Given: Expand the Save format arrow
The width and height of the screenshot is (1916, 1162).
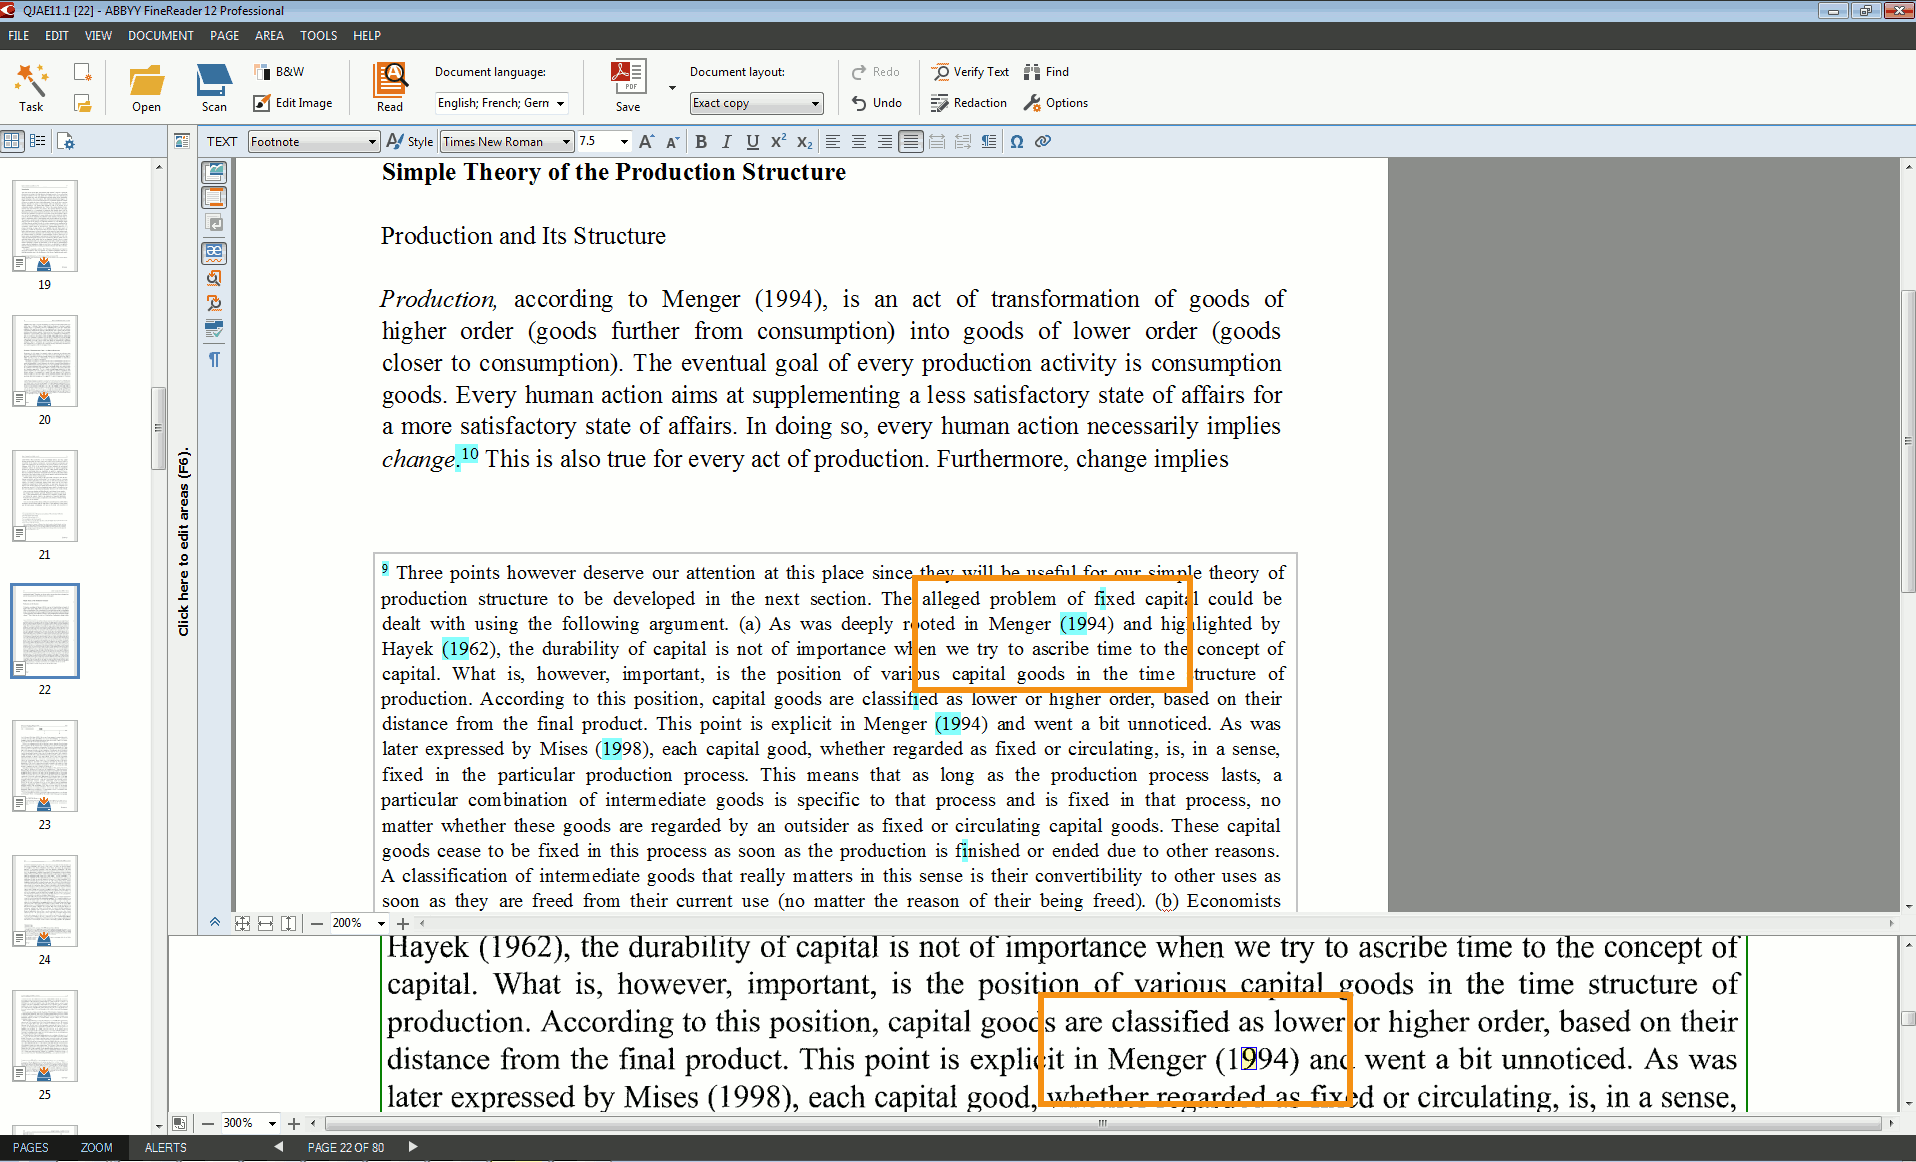Looking at the screenshot, I should pos(672,88).
